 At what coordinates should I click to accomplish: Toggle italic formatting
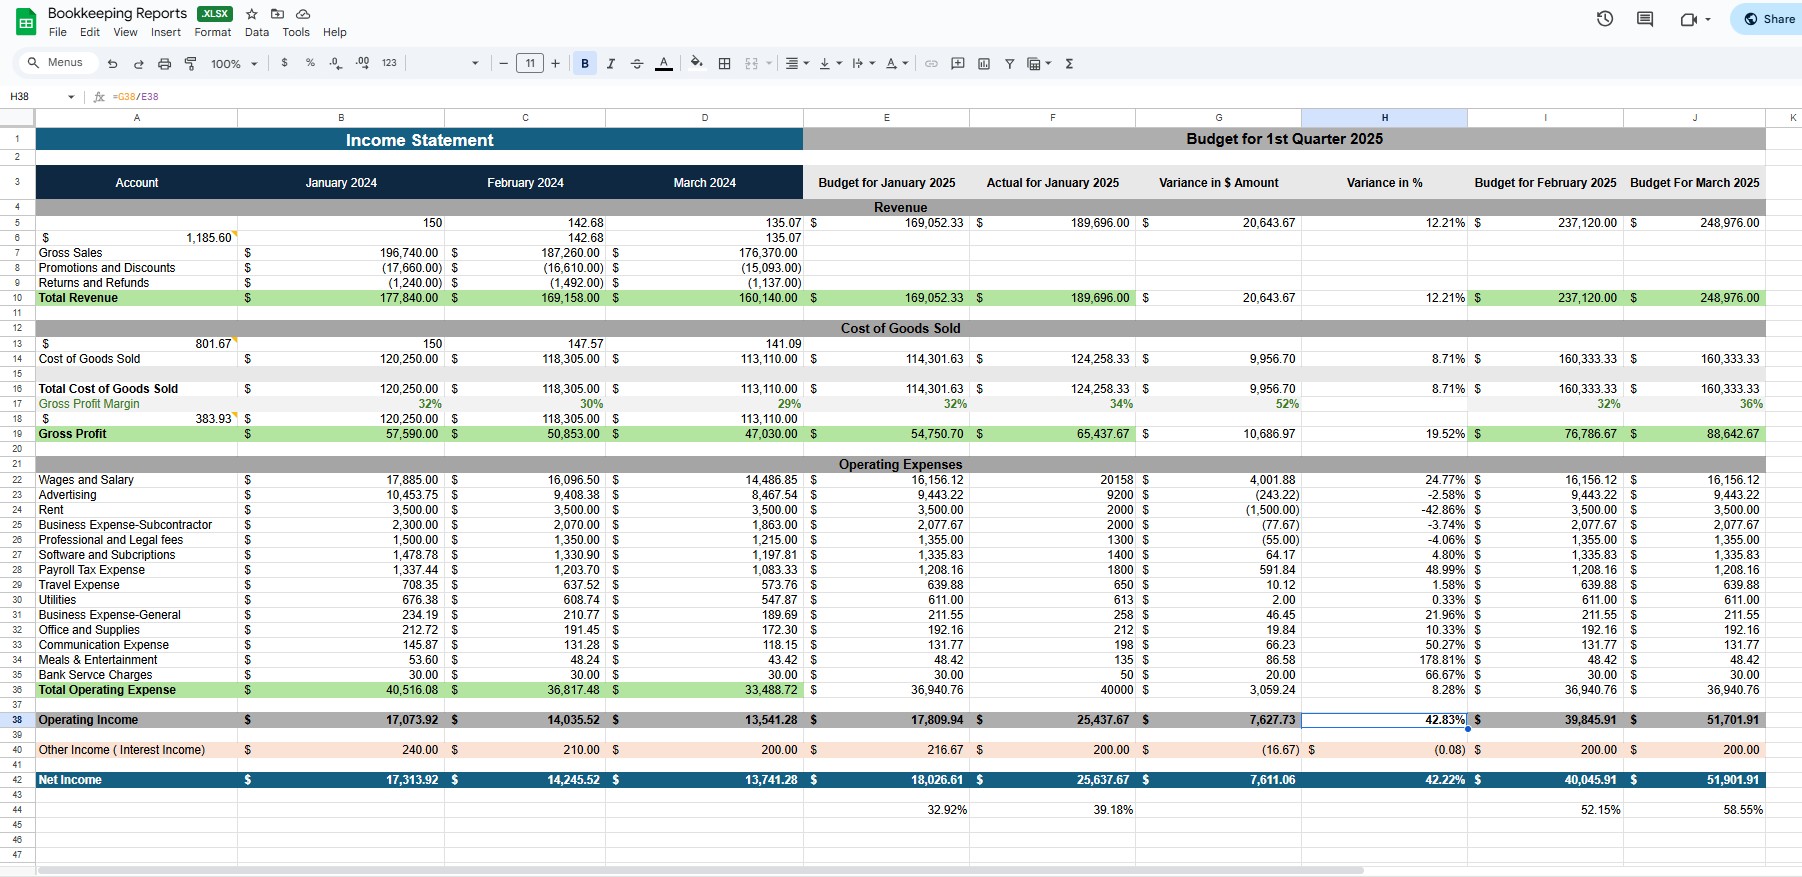pos(611,64)
